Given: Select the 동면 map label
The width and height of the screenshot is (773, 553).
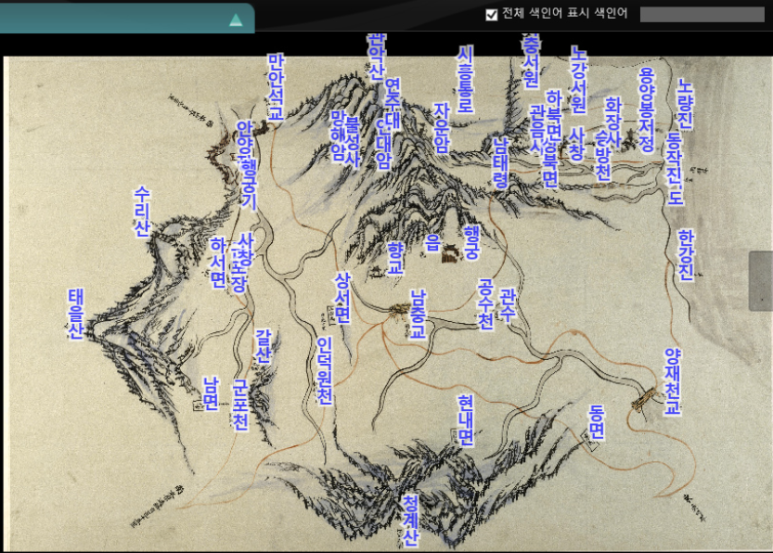Looking at the screenshot, I should [x=597, y=422].
